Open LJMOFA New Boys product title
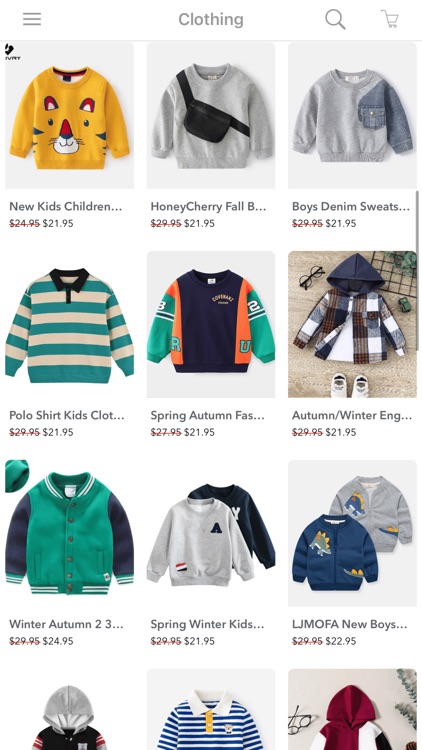 click(x=349, y=624)
